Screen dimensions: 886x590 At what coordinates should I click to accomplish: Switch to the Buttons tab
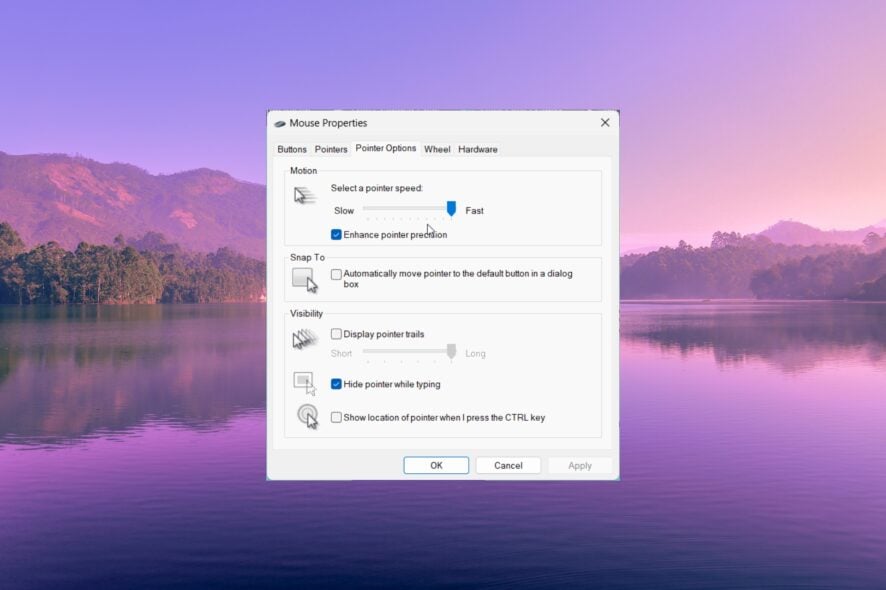coord(292,149)
